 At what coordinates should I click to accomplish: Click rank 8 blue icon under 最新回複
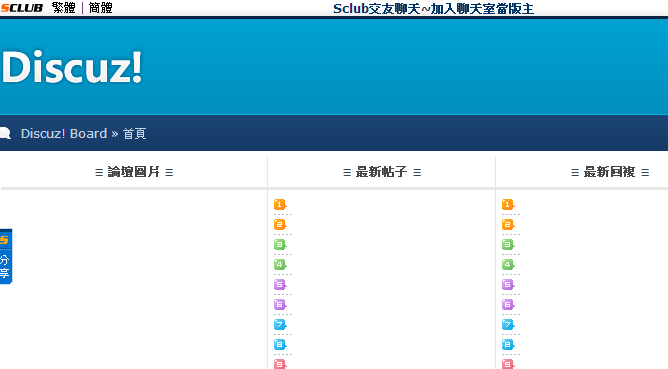point(508,345)
